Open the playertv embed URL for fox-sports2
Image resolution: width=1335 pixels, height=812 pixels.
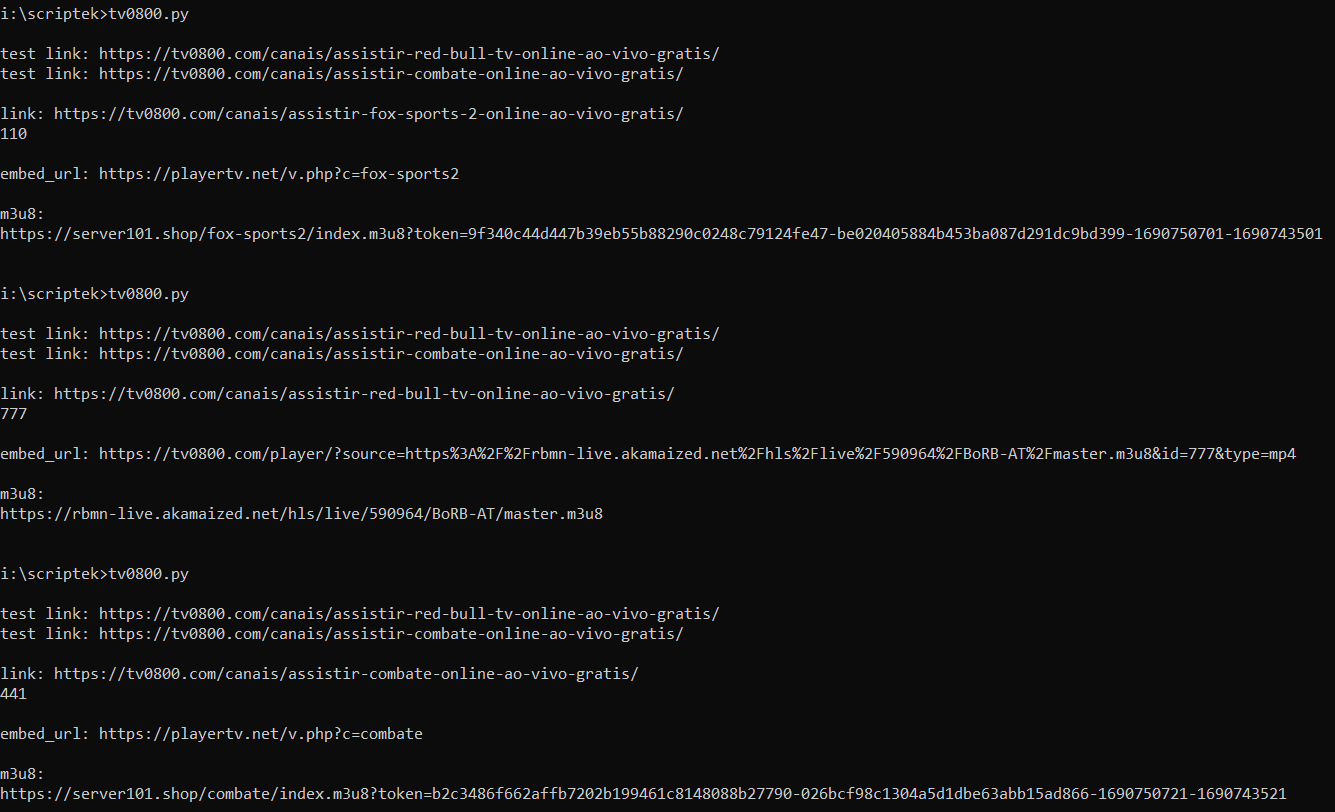pos(278,174)
